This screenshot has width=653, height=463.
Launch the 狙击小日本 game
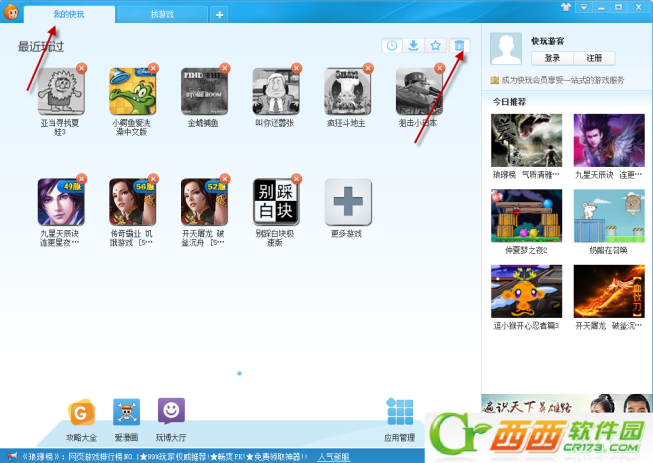pos(419,92)
